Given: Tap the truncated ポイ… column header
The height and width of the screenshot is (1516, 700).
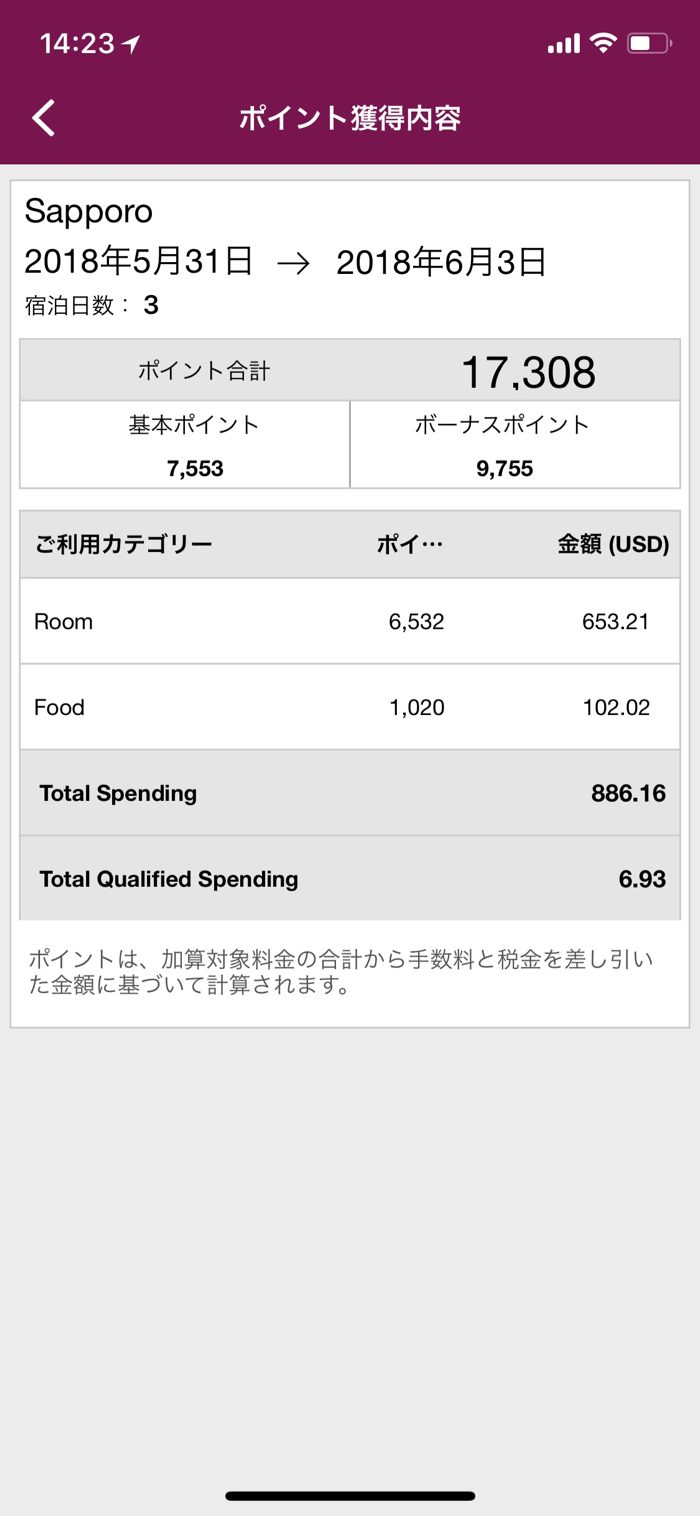Looking at the screenshot, I should click(x=409, y=545).
